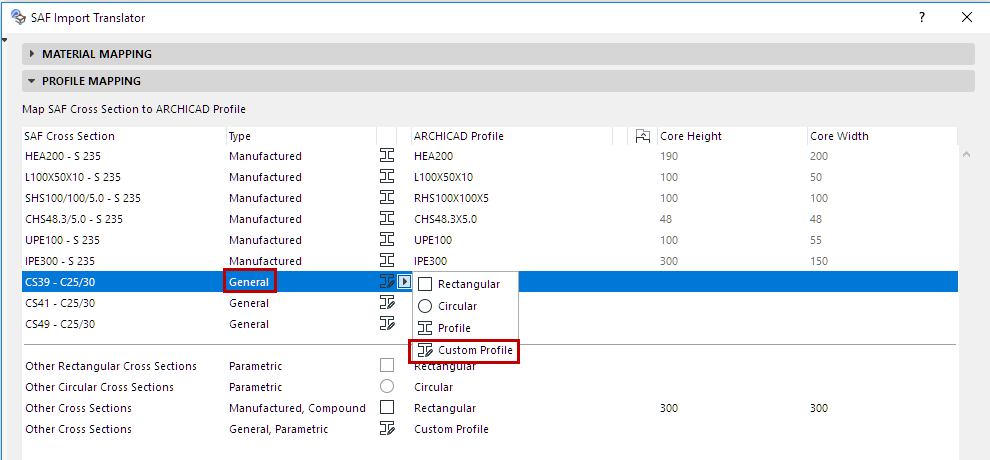This screenshot has height=460, width=990.
Task: Click the Other Circular Cross Sections row label
Action: [99, 387]
